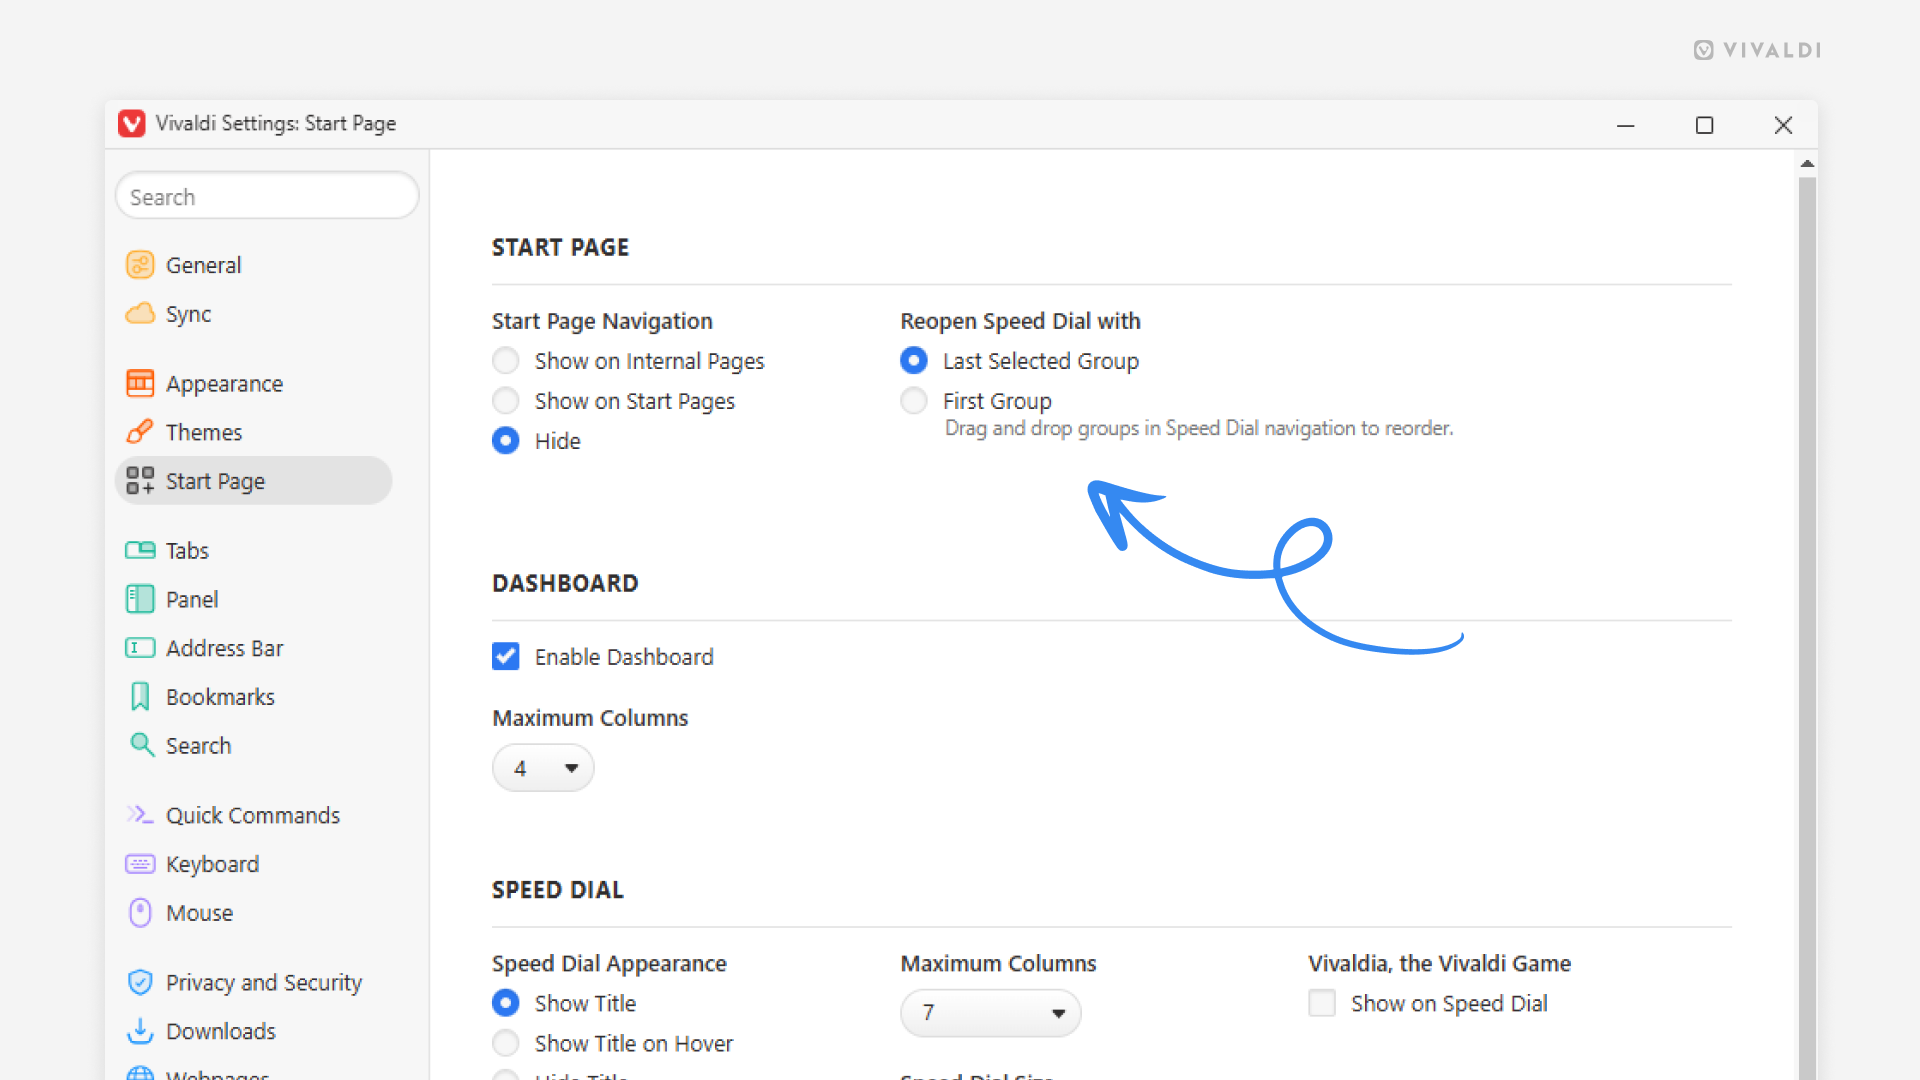Toggle the Enable Dashboard checkbox
1920x1080 pixels.
(506, 657)
